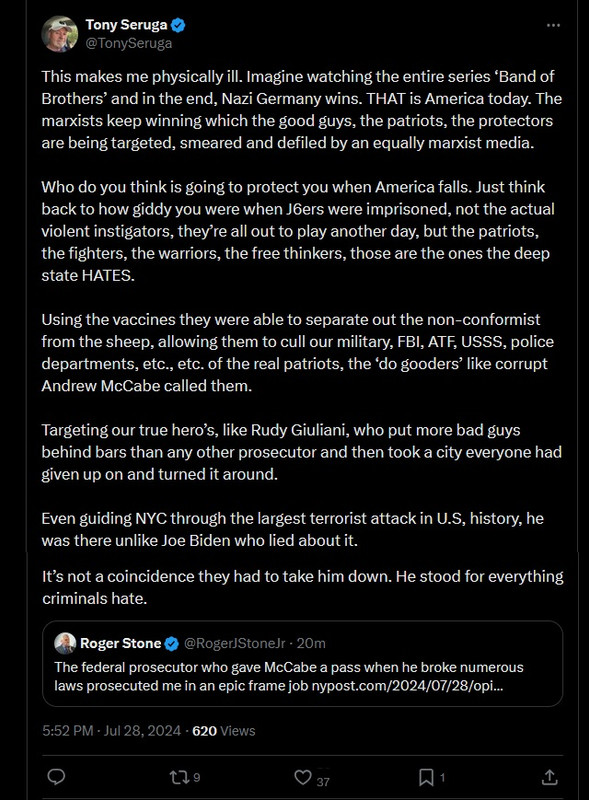This screenshot has width=589, height=800.
Task: Open Roger Stone's small avatar in quoted post
Action: click(65, 643)
